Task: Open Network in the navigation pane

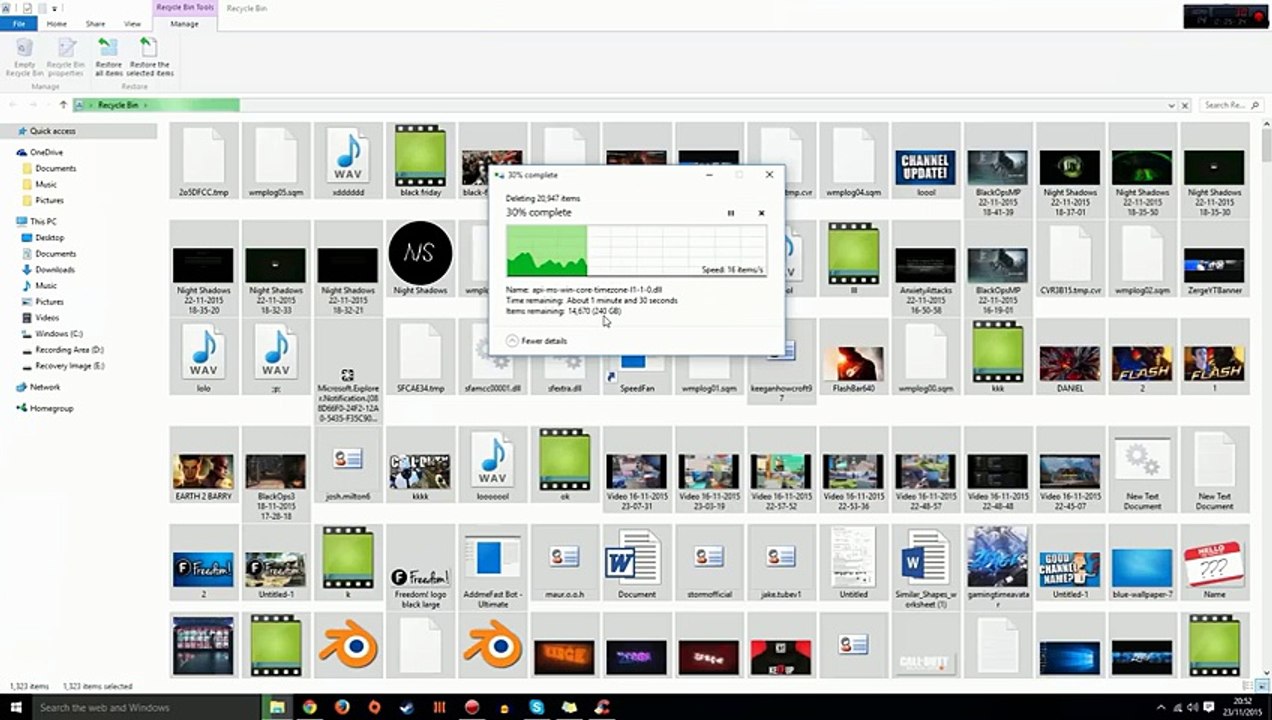Action: 44,387
